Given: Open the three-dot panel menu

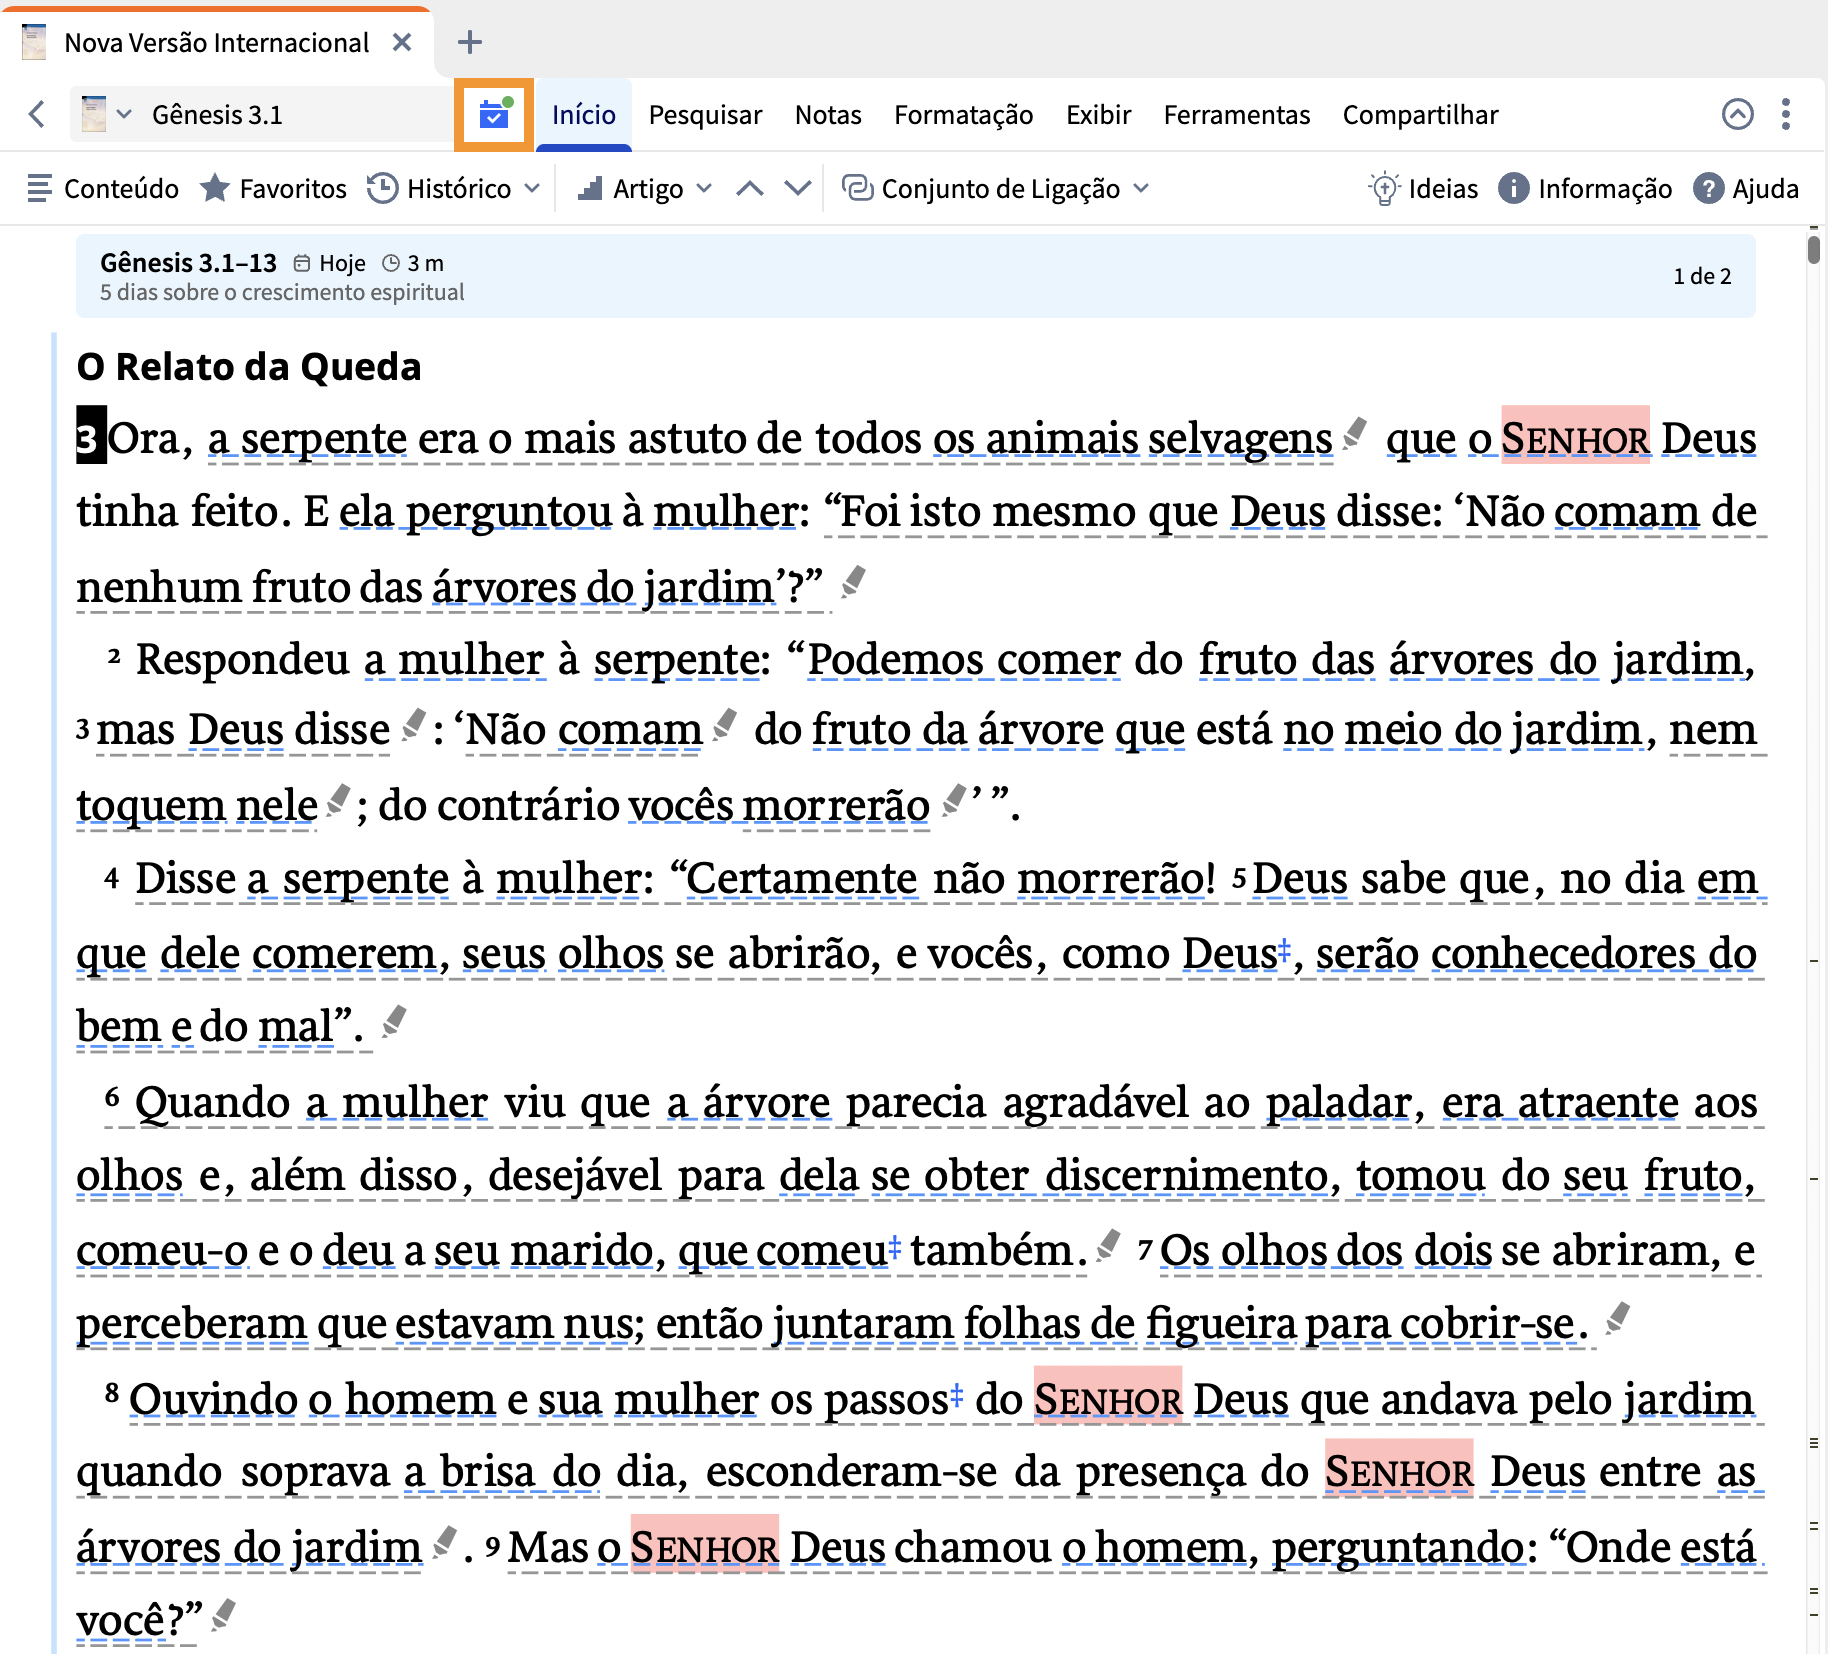Looking at the screenshot, I should [x=1786, y=115].
